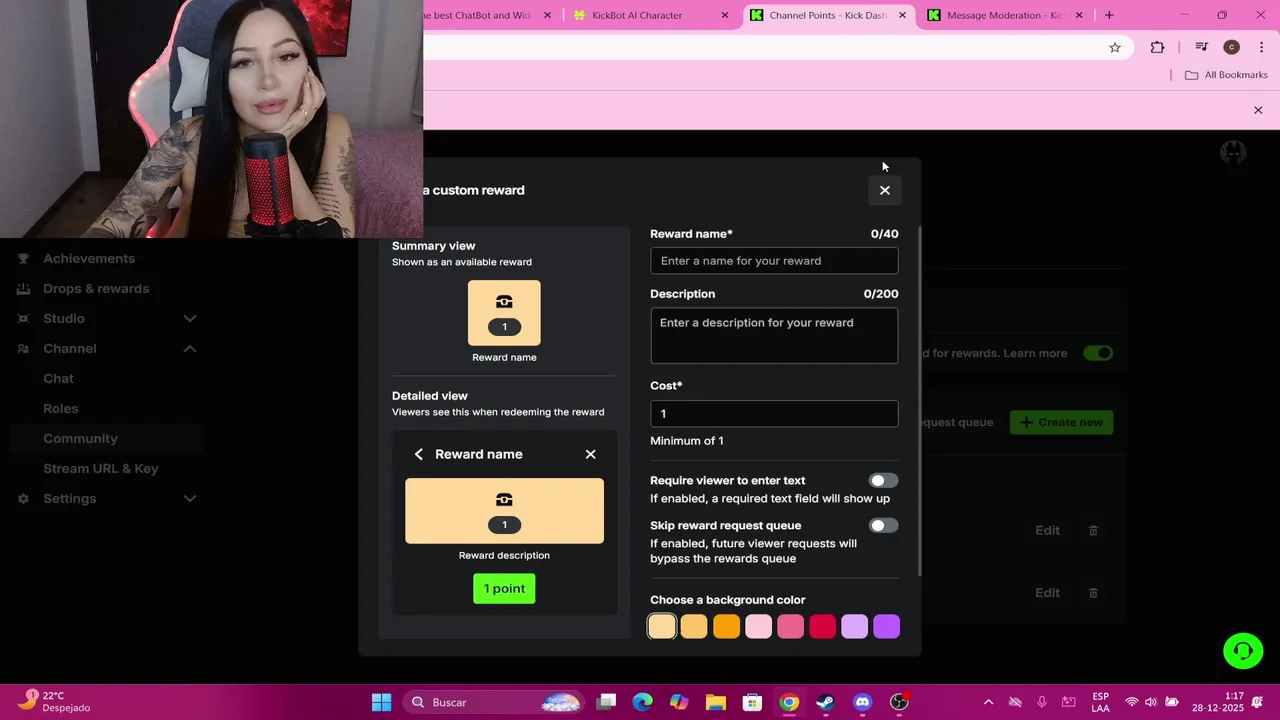Open the Learn more link
Image resolution: width=1280 pixels, height=720 pixels.
click(x=1035, y=353)
